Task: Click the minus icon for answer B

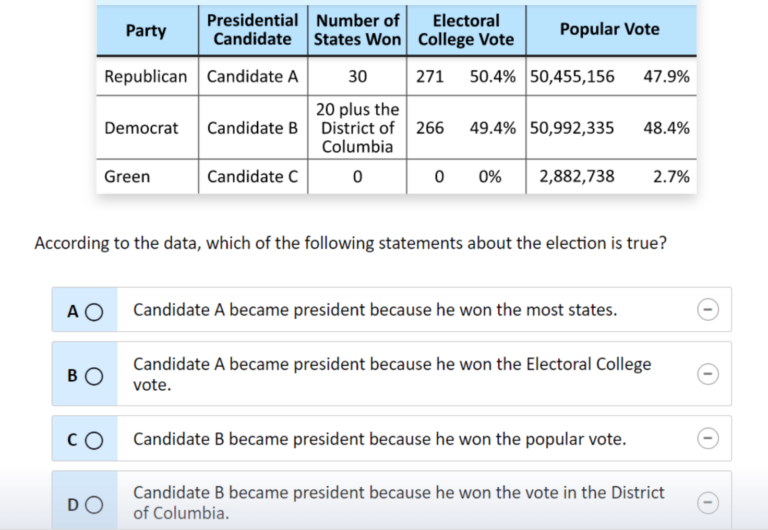Action: [708, 374]
